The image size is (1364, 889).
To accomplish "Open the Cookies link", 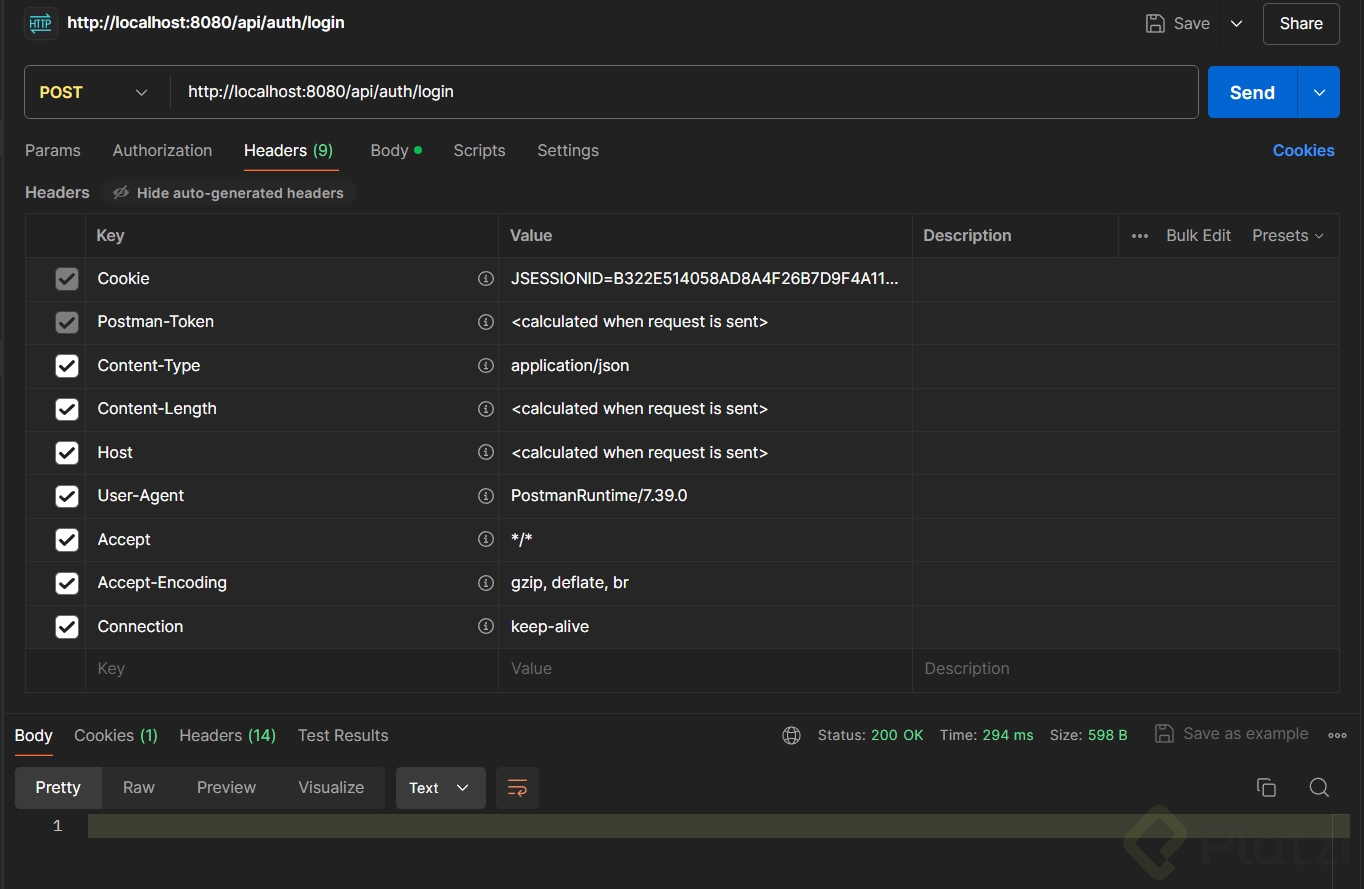I will (1304, 151).
